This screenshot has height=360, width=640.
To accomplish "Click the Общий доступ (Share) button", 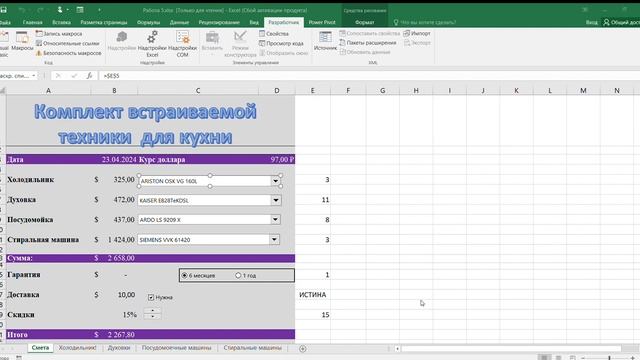I will 621,22.
